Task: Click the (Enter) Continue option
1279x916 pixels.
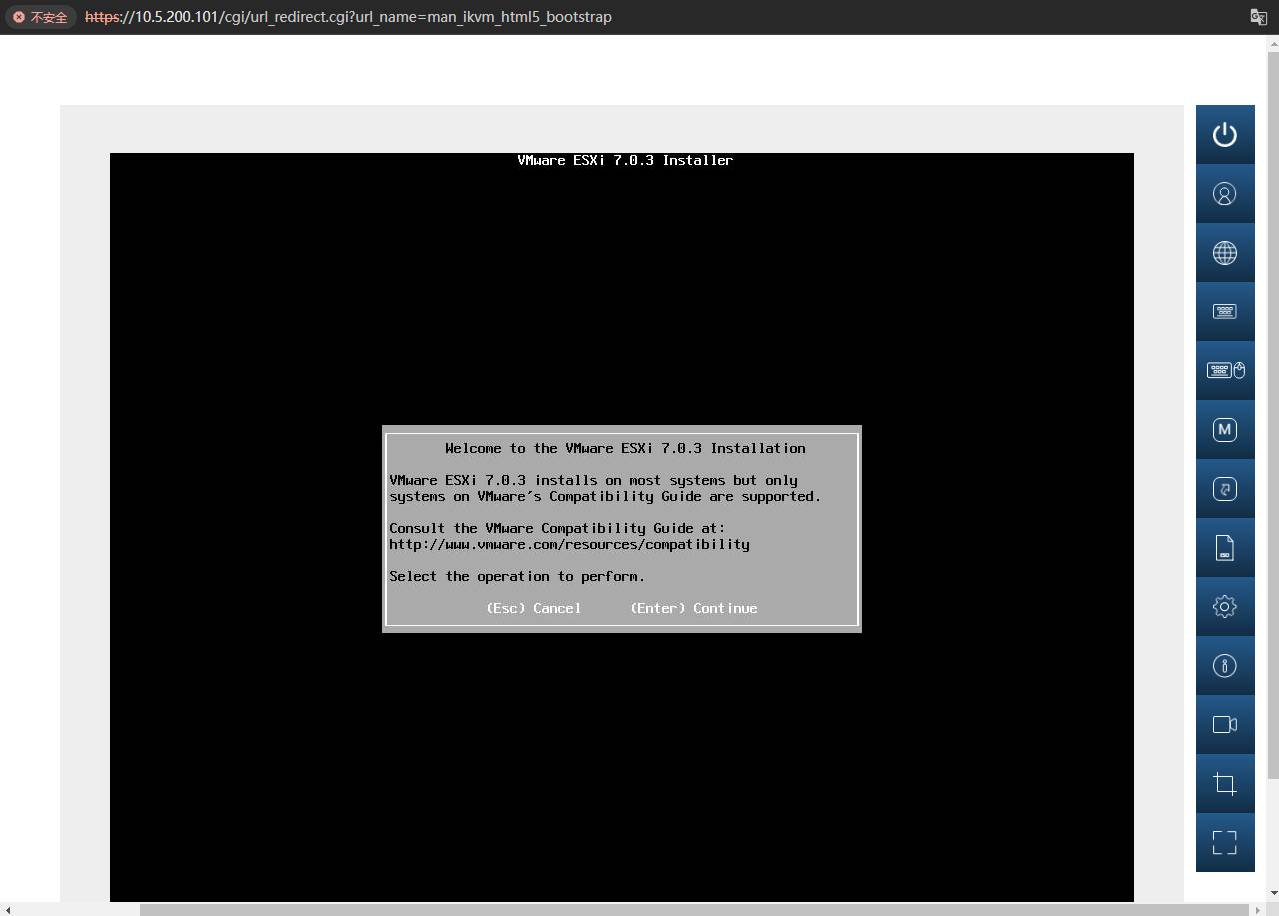Action: click(x=694, y=608)
